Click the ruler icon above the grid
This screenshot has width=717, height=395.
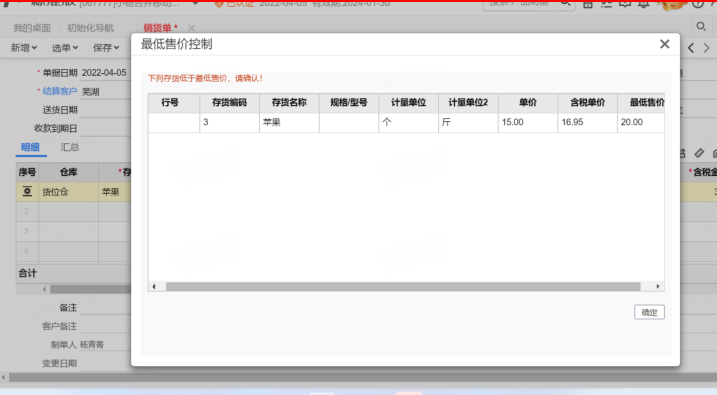(699, 153)
